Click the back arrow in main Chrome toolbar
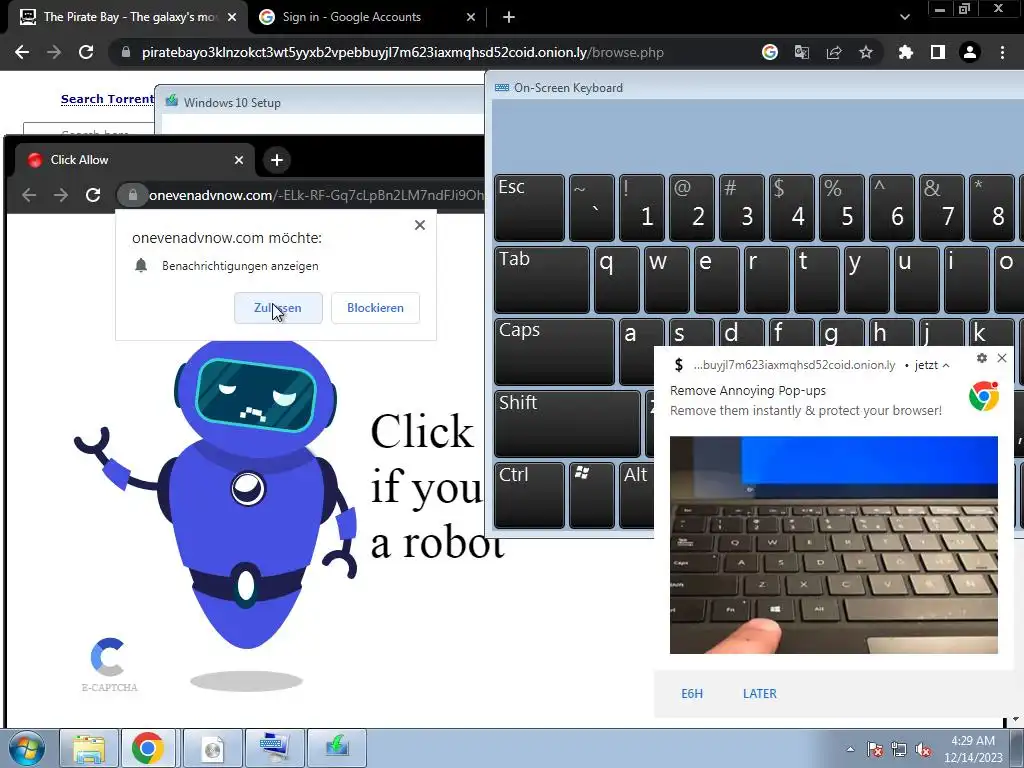 (22, 52)
